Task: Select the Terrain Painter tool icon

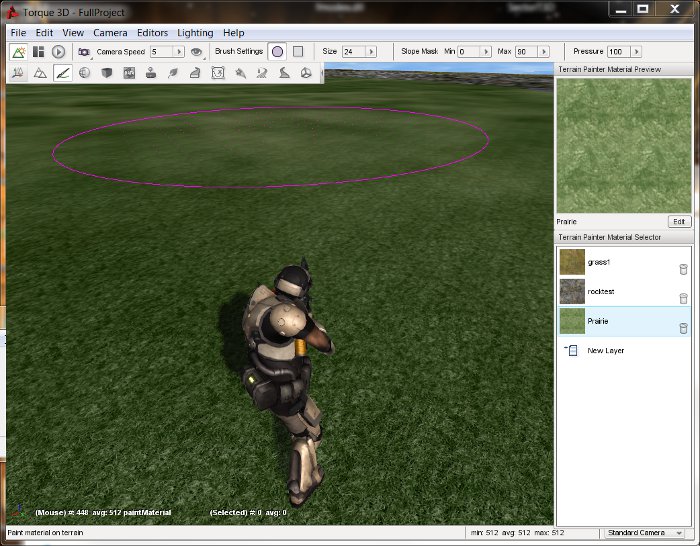Action: point(62,73)
